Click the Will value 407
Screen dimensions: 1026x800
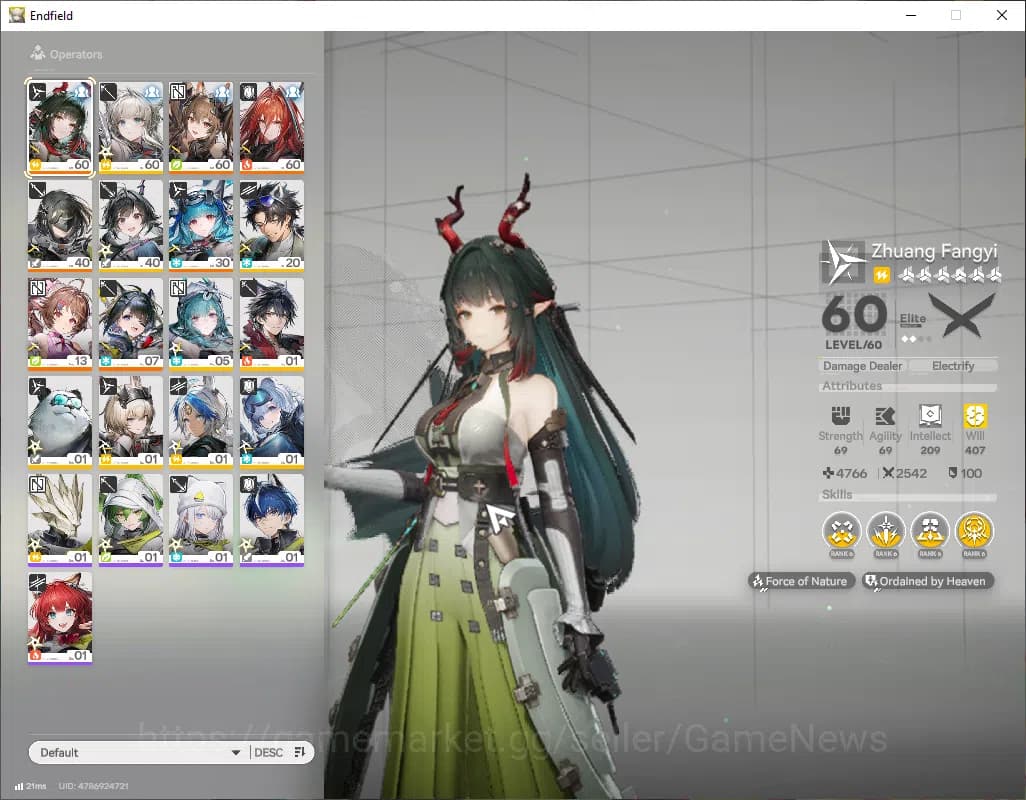pos(975,450)
